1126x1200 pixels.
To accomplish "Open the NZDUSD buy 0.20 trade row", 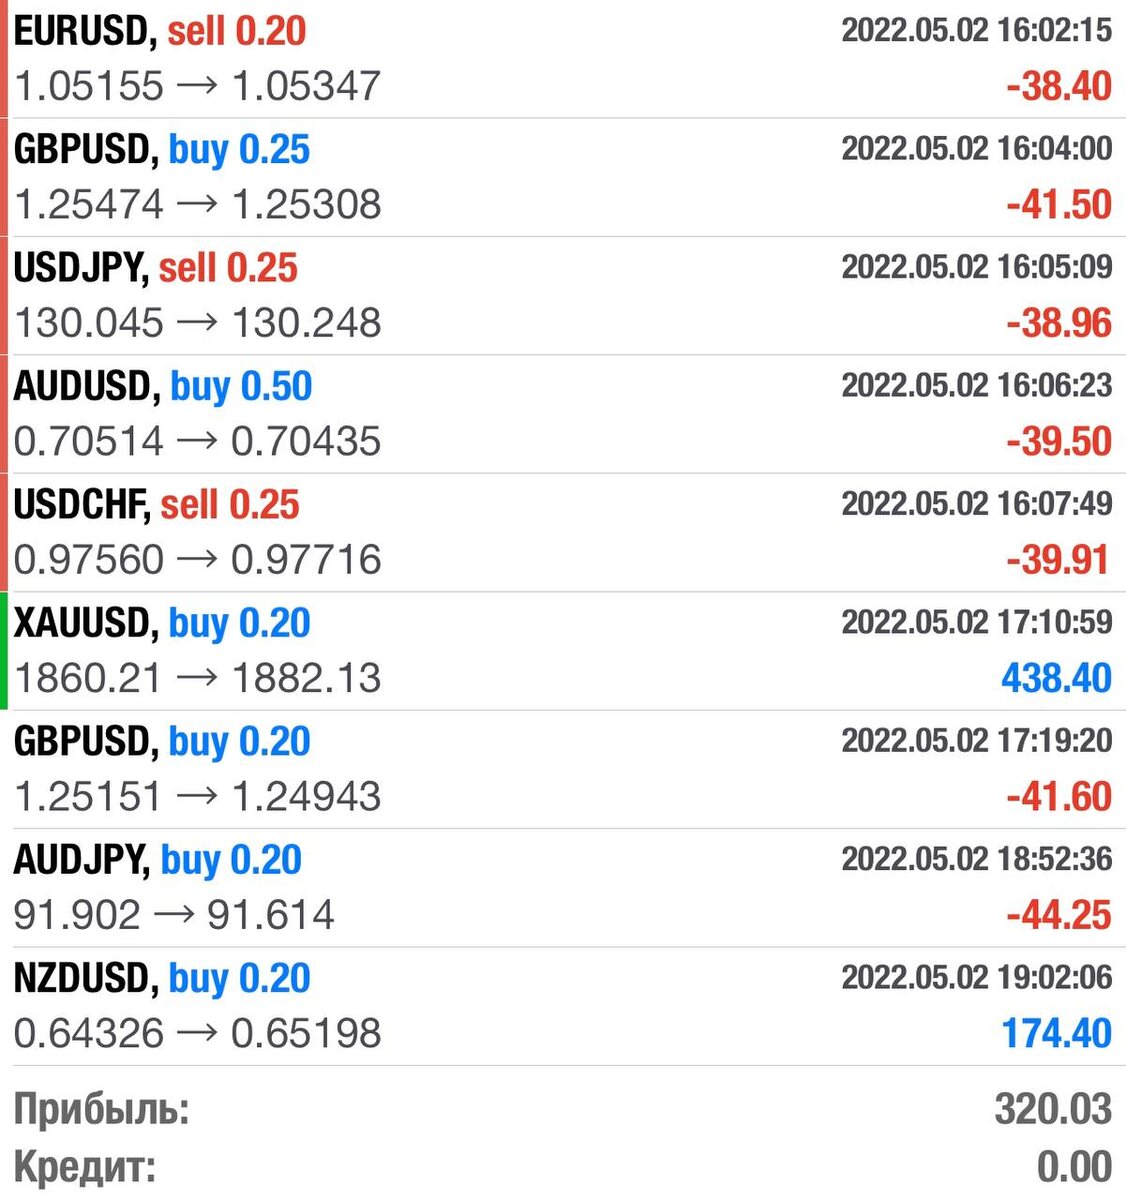I will (563, 1006).
